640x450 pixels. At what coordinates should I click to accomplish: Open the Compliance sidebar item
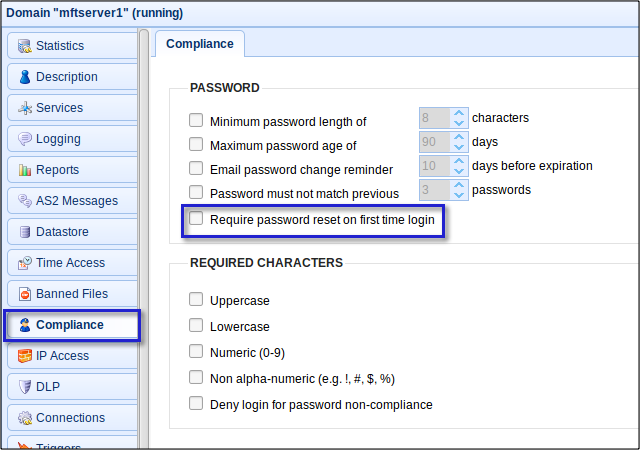pos(72,325)
